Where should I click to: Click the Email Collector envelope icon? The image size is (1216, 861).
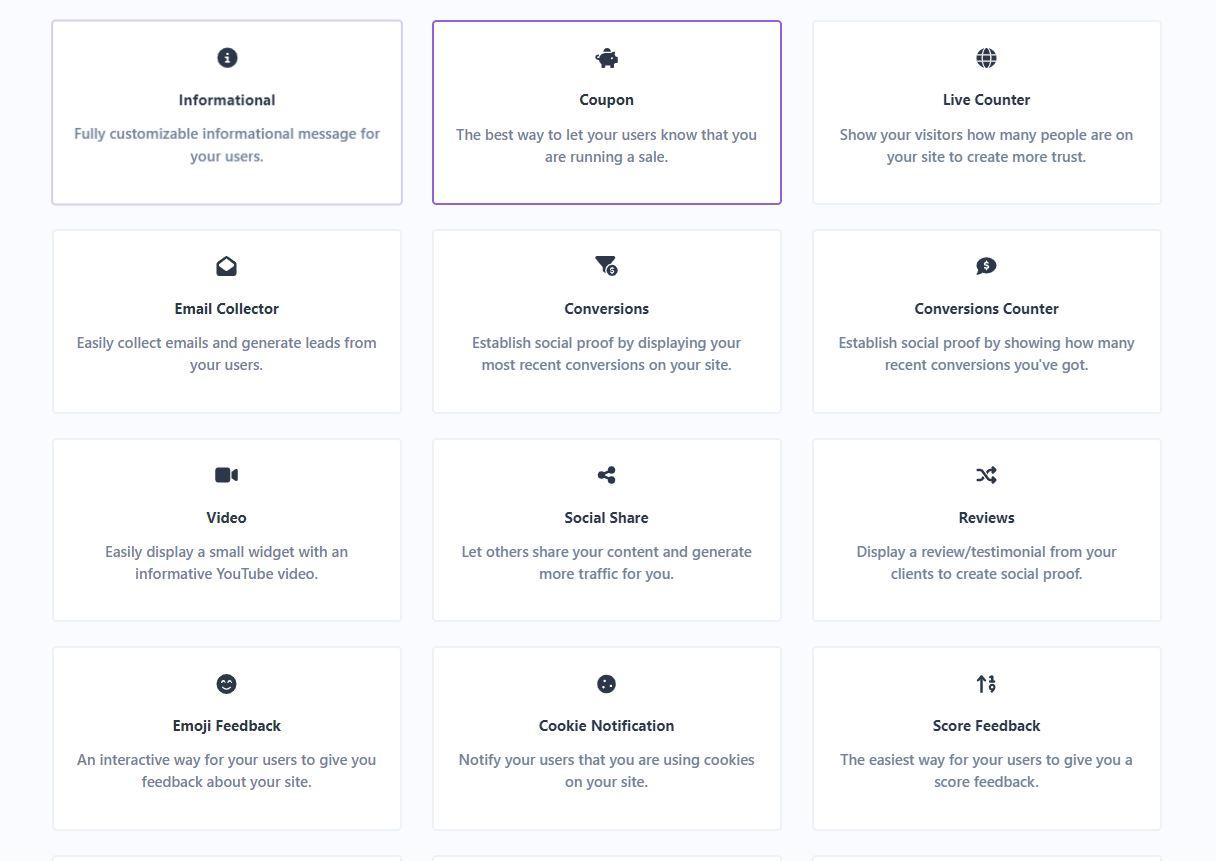[227, 266]
